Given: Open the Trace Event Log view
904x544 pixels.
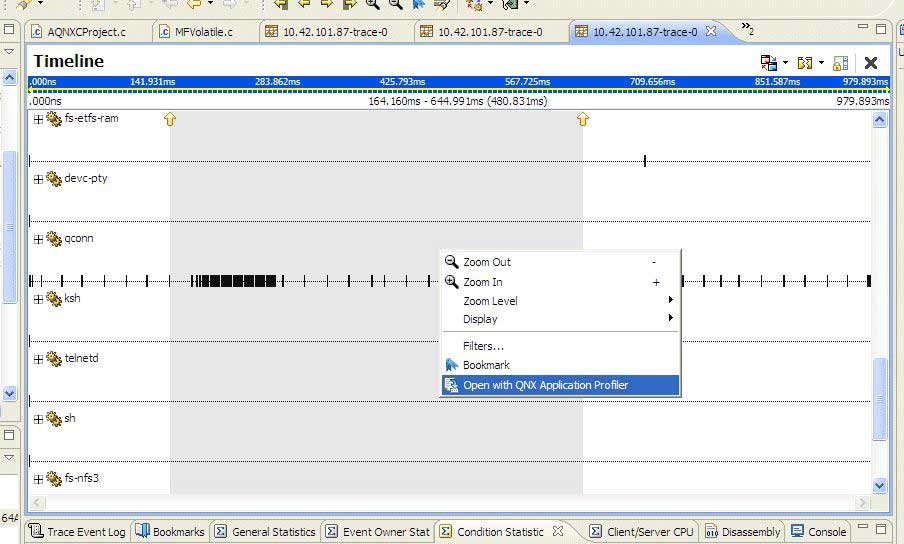Looking at the screenshot, I should [78, 532].
